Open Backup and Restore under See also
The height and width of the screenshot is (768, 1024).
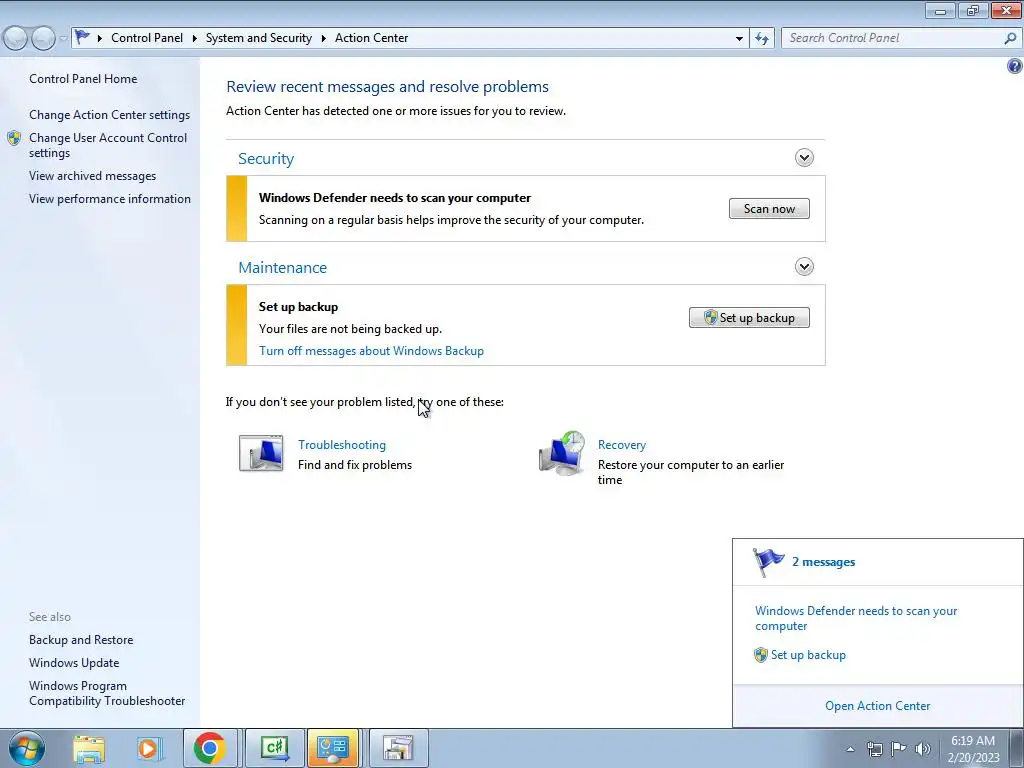click(x=81, y=640)
